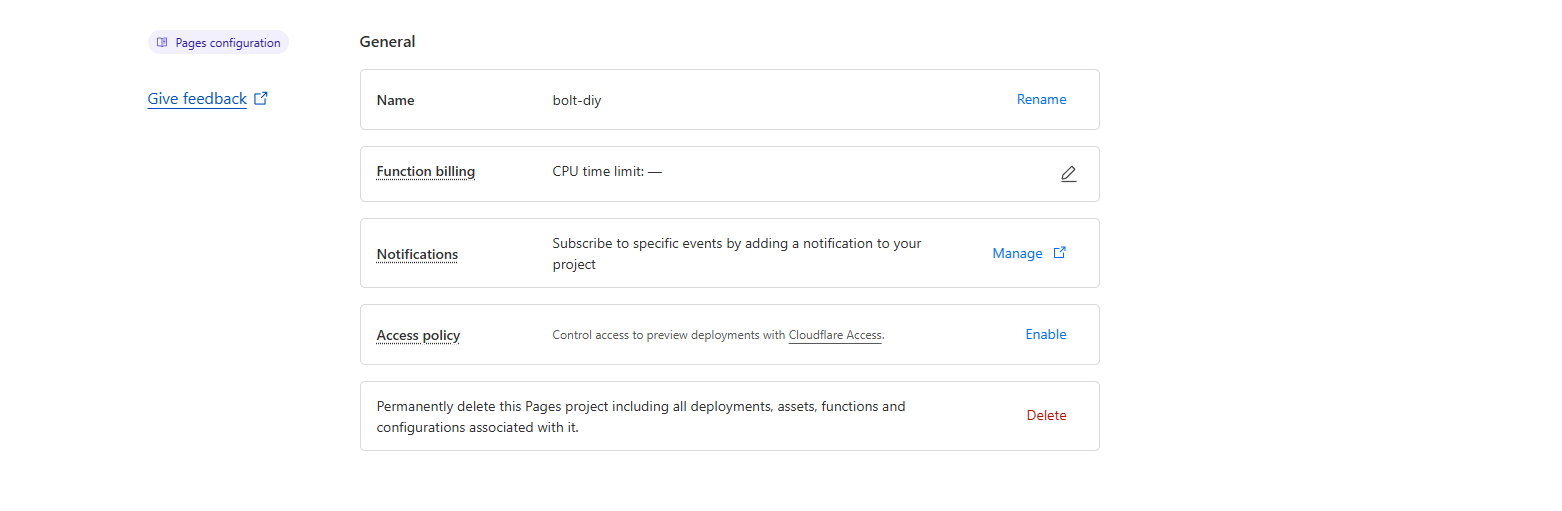Open Manage notifications link
This screenshot has width=1562, height=511.
1017,253
